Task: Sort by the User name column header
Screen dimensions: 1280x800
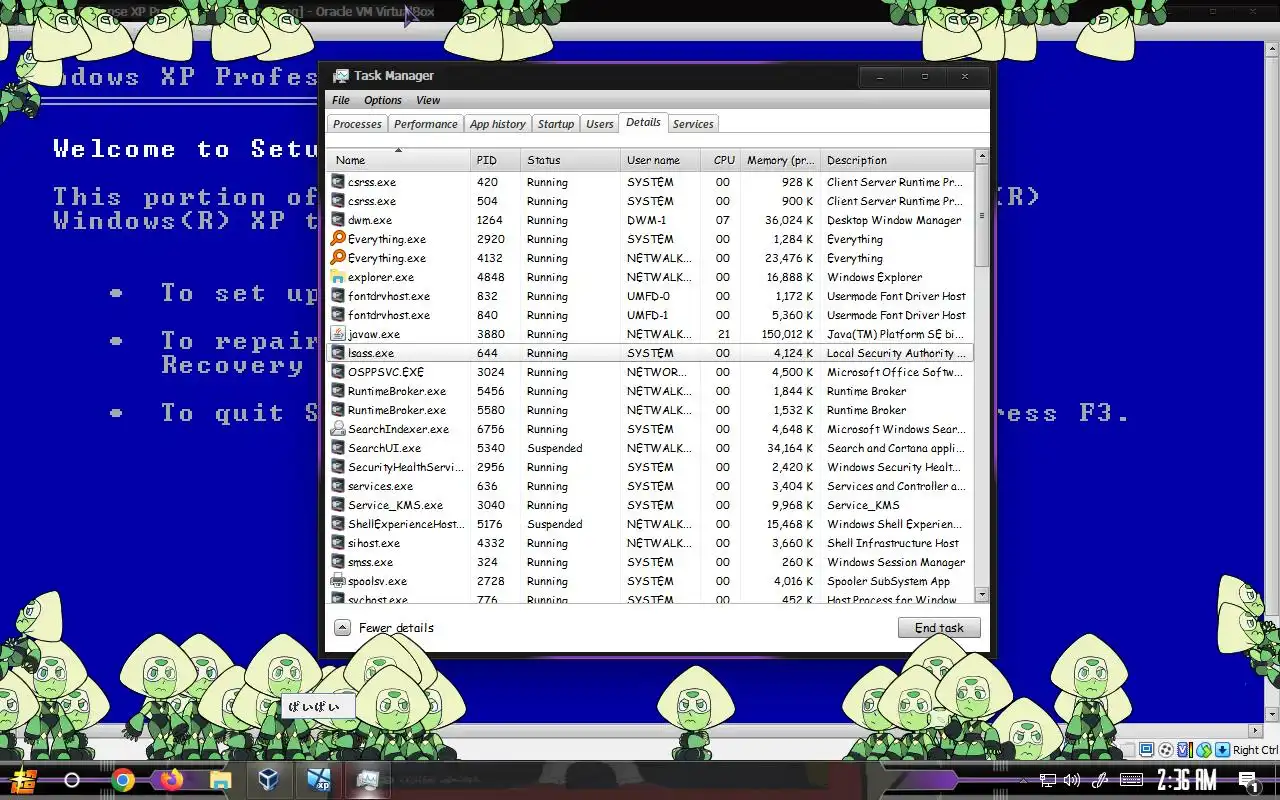Action: click(x=660, y=160)
